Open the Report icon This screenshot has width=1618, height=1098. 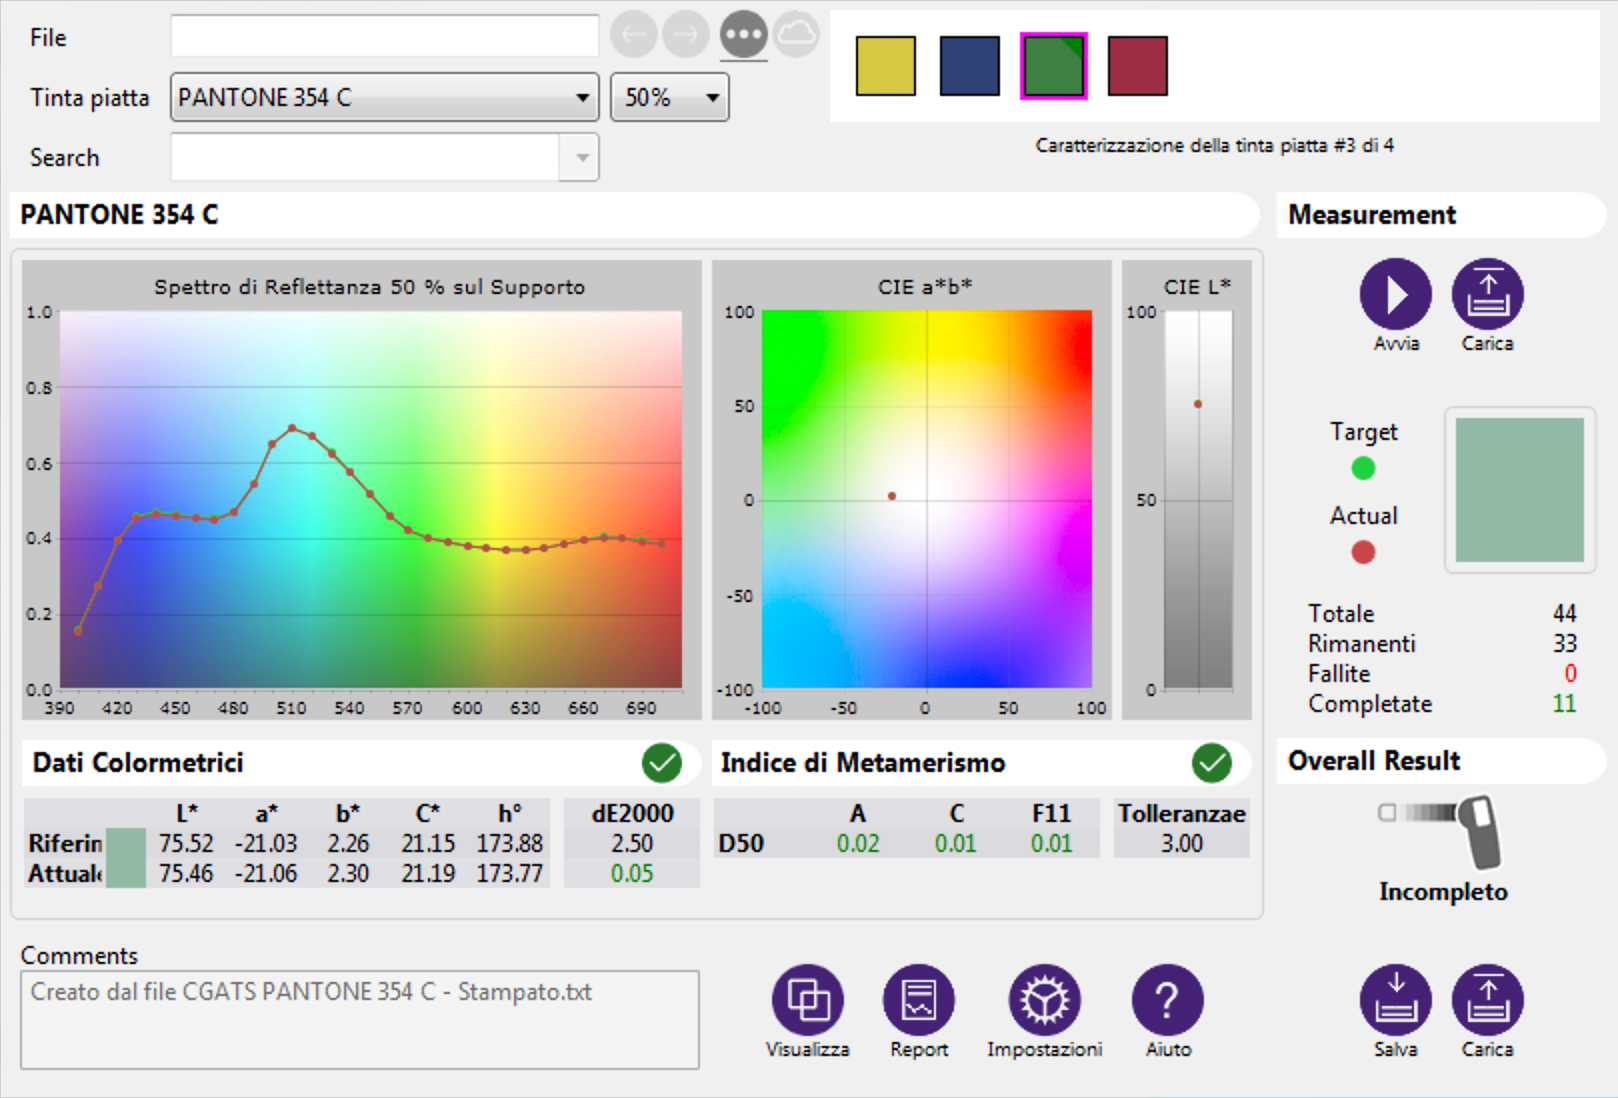tap(918, 999)
